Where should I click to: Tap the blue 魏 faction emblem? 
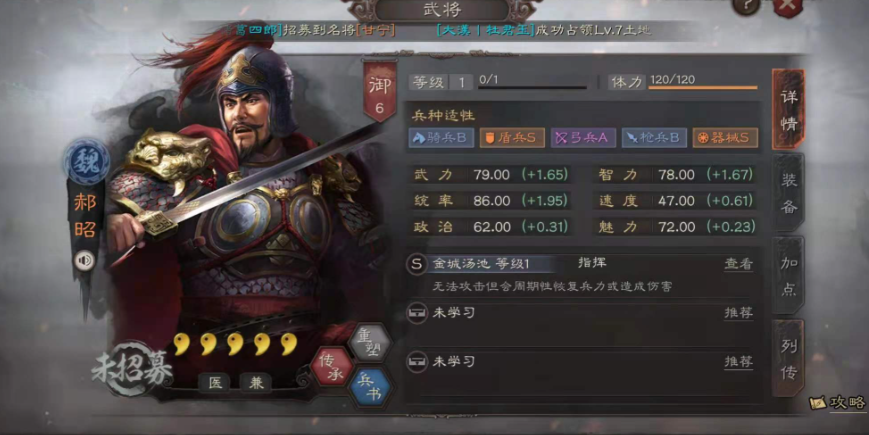(86, 162)
